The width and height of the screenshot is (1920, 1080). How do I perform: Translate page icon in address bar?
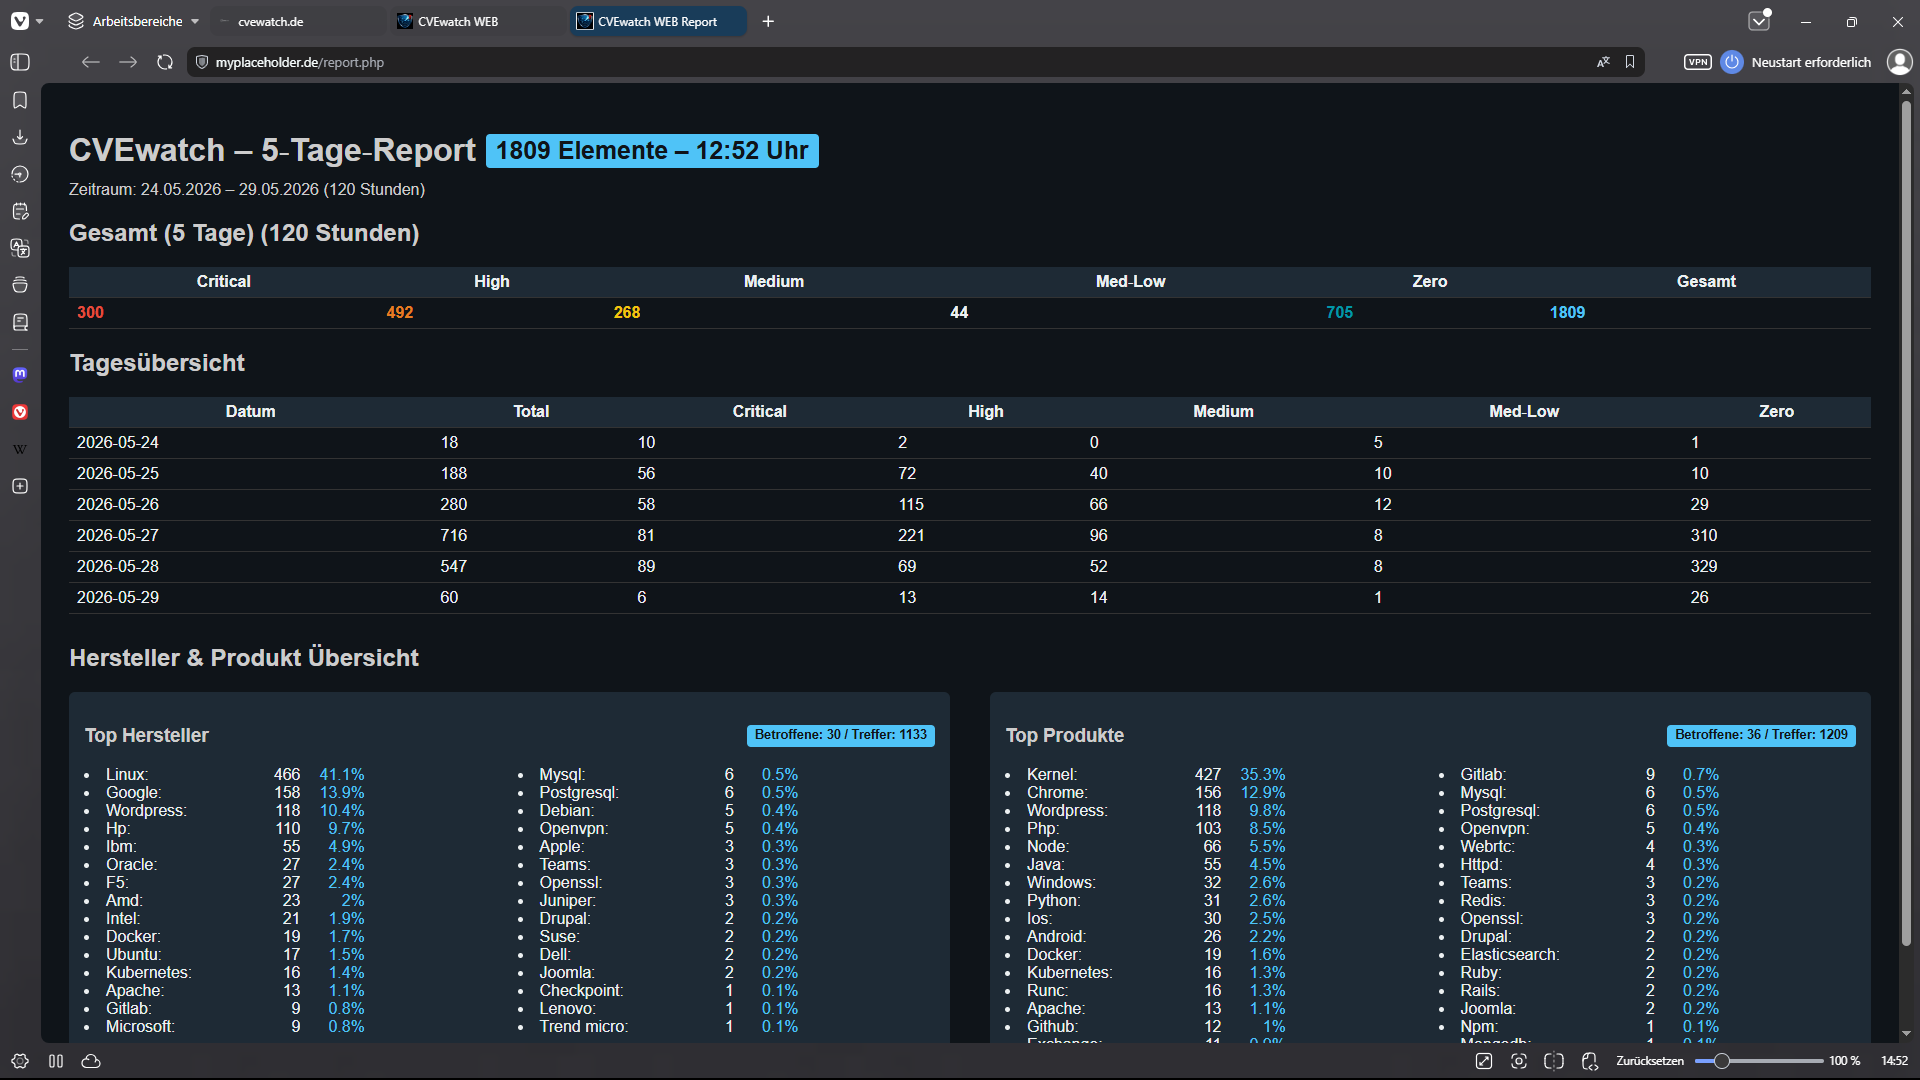point(1603,62)
